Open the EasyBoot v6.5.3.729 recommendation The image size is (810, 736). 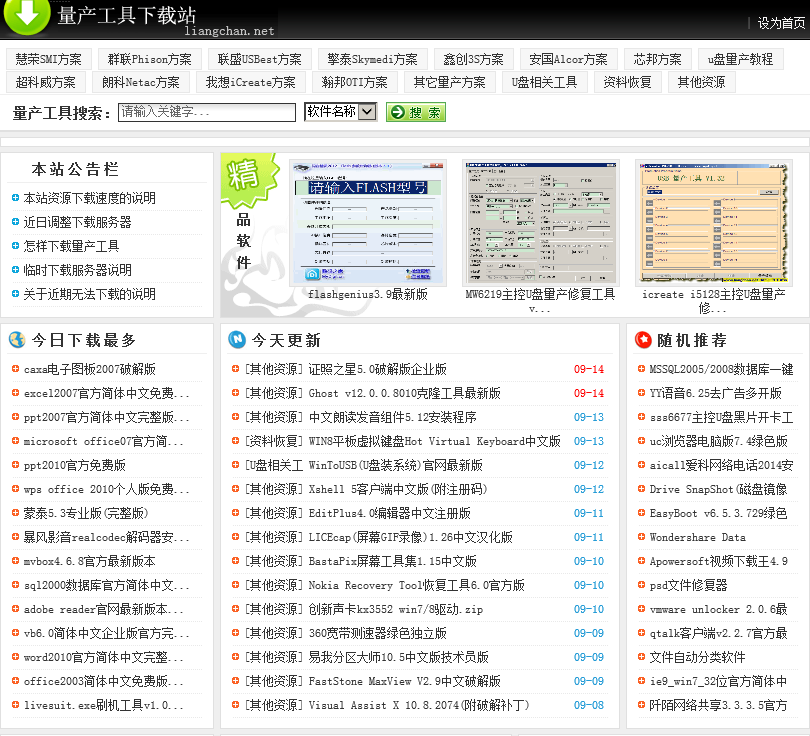click(x=718, y=513)
